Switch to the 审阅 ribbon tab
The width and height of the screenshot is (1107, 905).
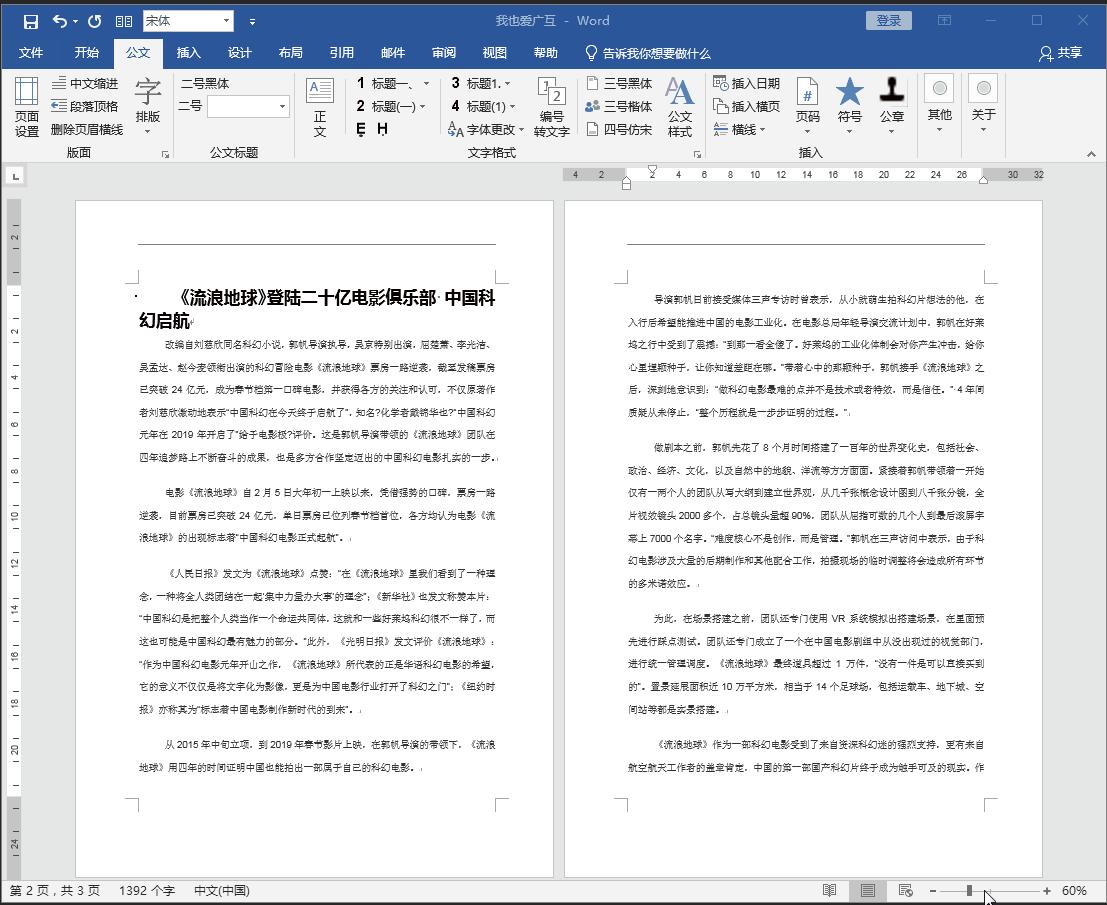(x=443, y=53)
